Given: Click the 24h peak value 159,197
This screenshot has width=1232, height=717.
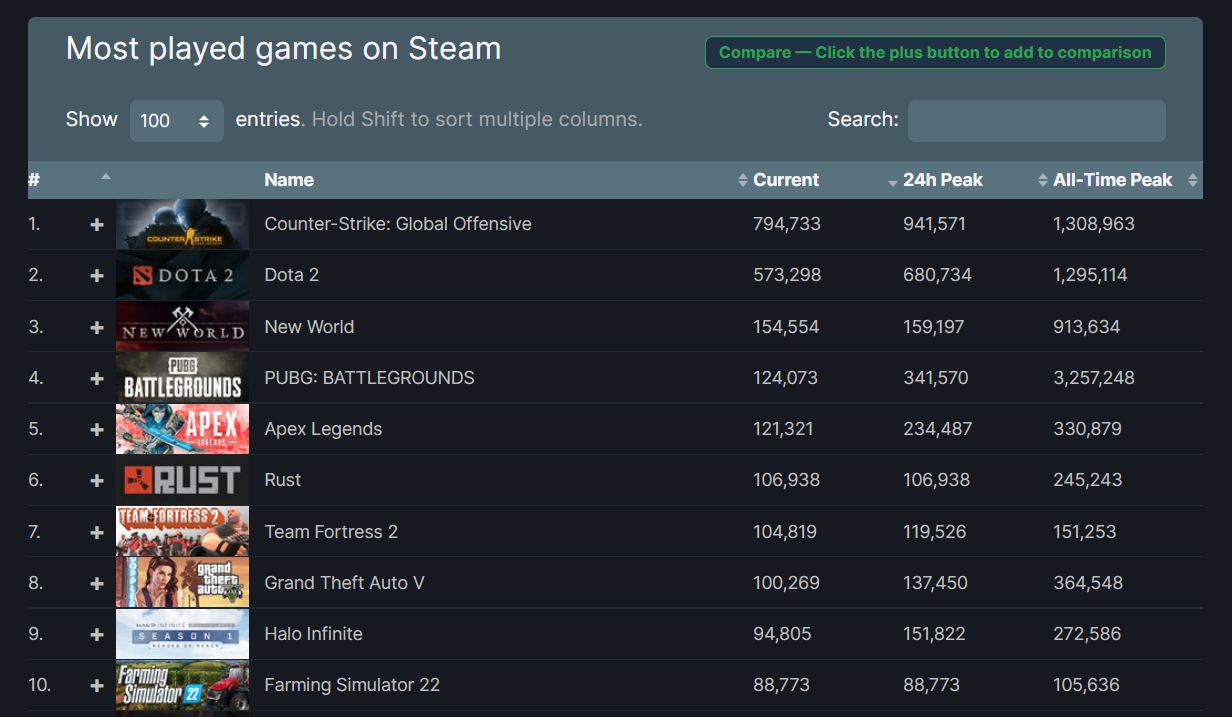Looking at the screenshot, I should [936, 327].
